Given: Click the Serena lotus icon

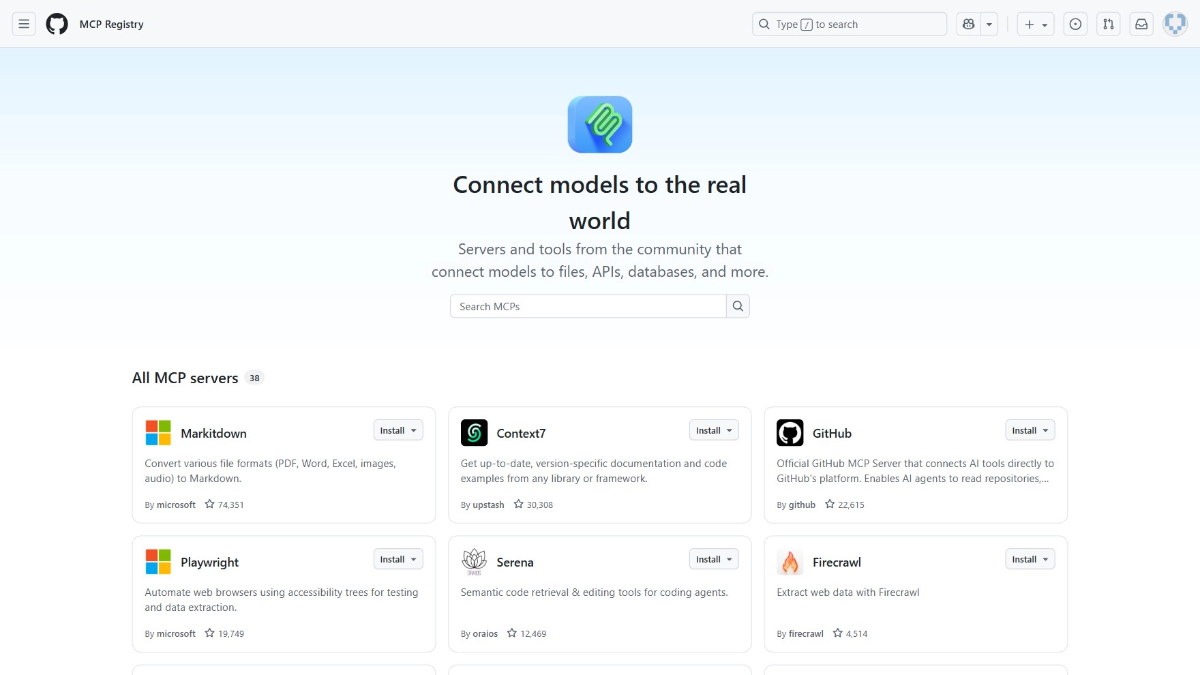Looking at the screenshot, I should pos(473,561).
